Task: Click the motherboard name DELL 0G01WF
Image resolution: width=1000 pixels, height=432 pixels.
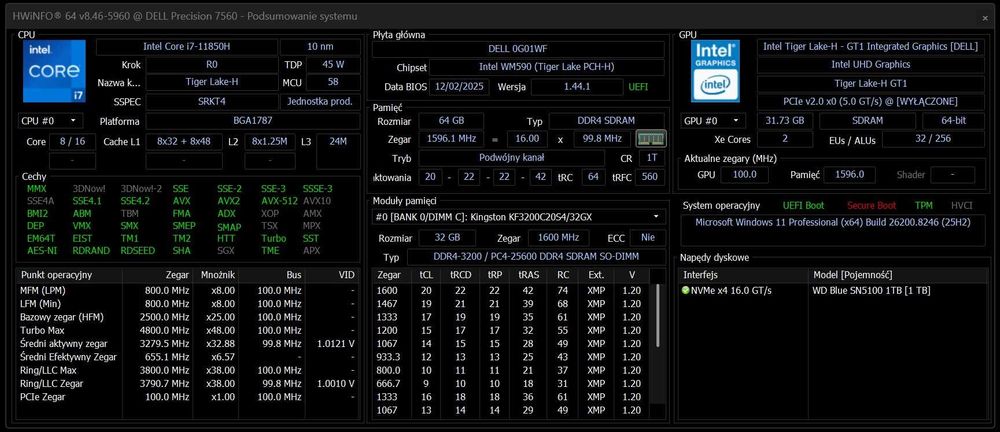Action: 518,48
